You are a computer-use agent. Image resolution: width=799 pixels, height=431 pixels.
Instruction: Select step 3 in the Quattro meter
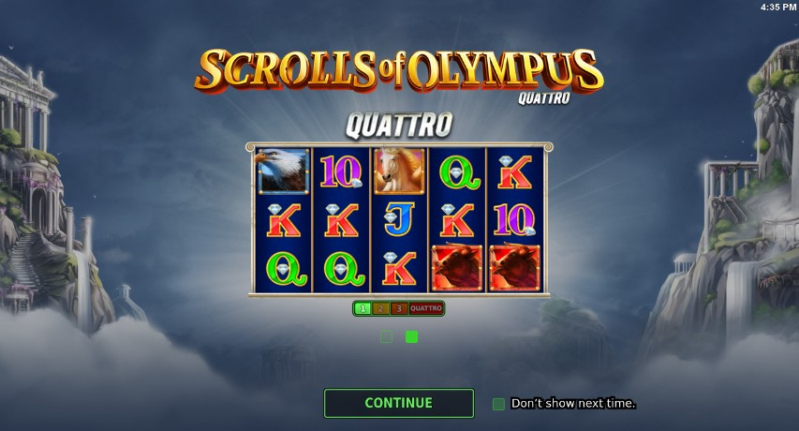tap(399, 308)
